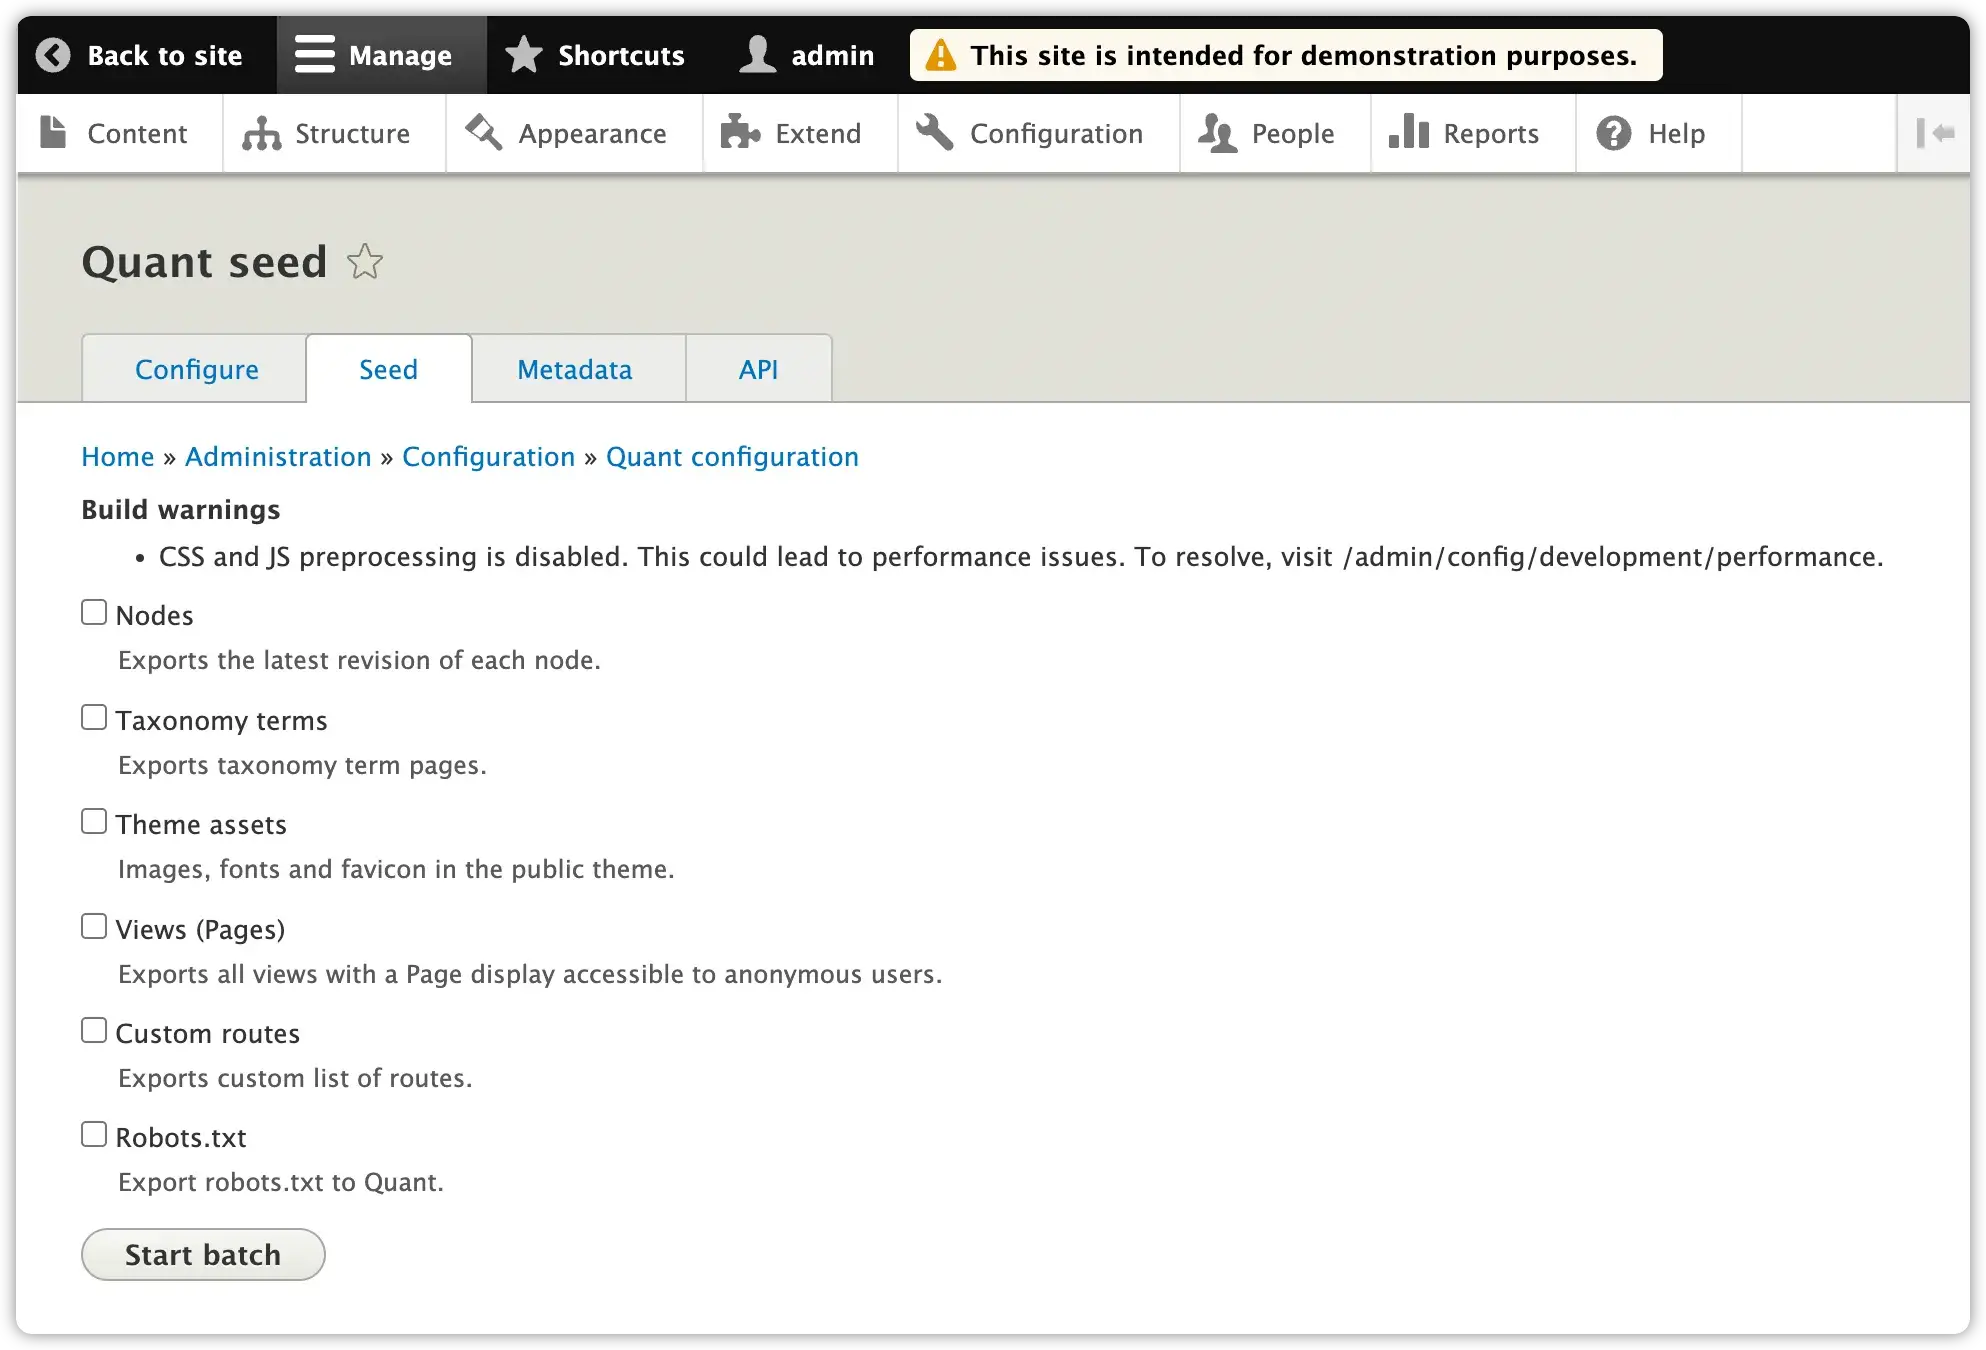Open Configuration via the wrench icon
The image size is (1986, 1350).
click(934, 133)
